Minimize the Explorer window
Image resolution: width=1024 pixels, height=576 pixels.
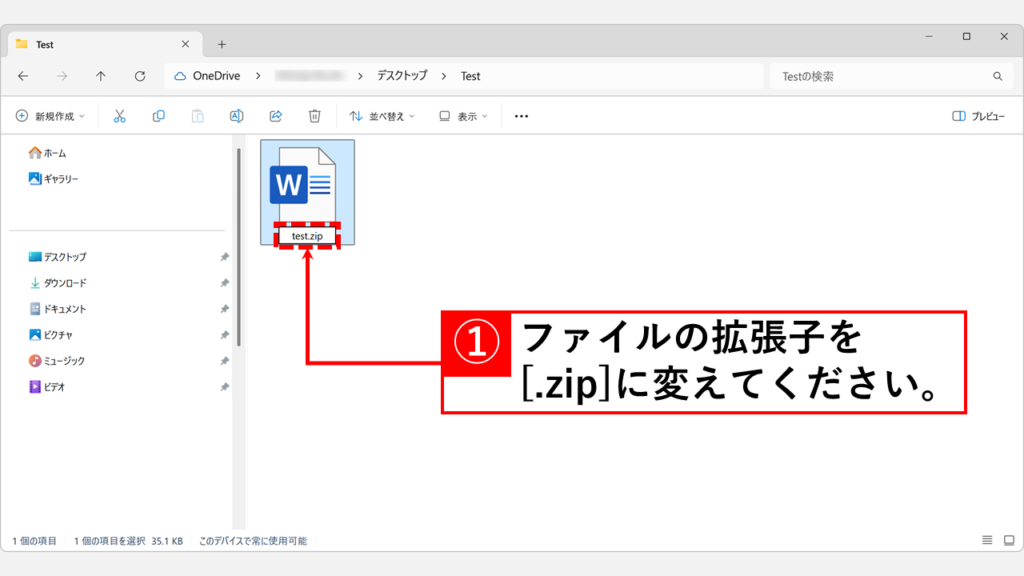tap(929, 37)
